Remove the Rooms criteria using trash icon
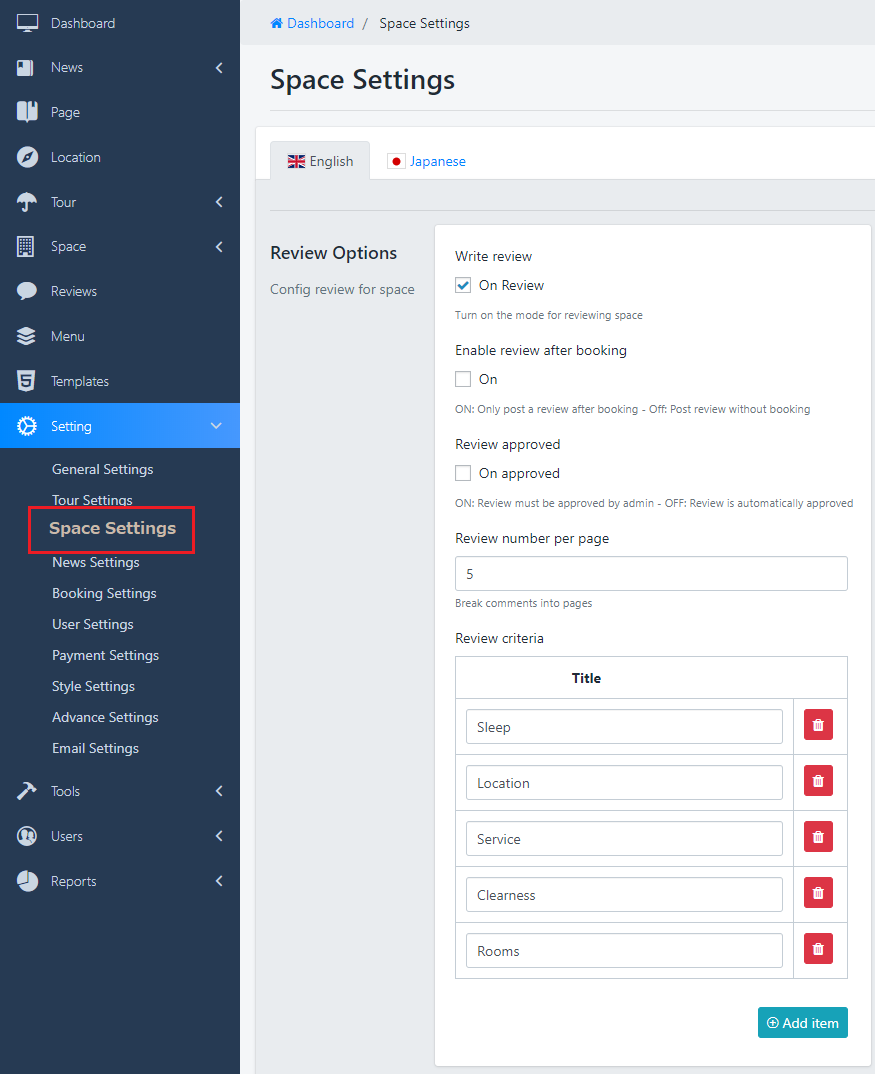The width and height of the screenshot is (875, 1074). (818, 950)
